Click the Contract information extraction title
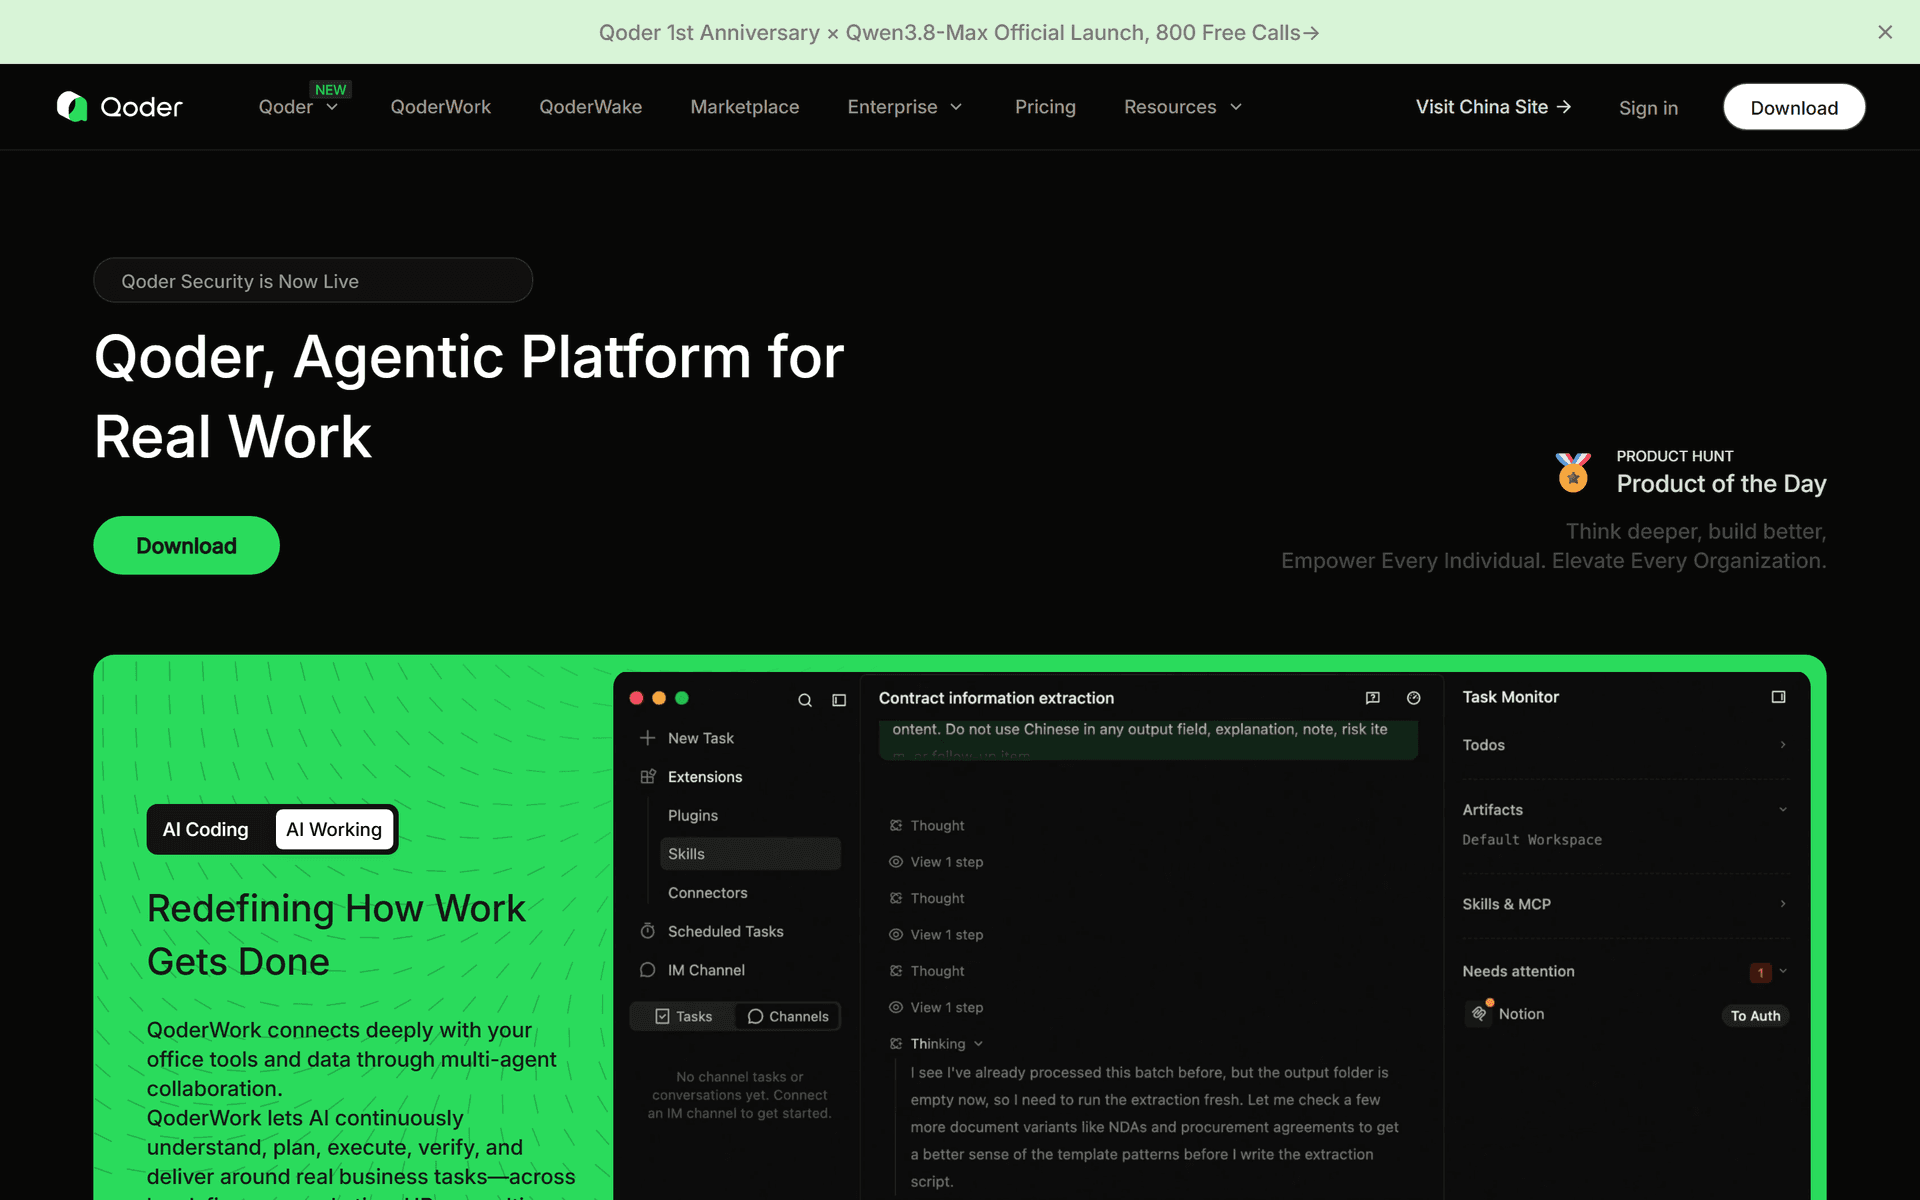 tap(996, 698)
